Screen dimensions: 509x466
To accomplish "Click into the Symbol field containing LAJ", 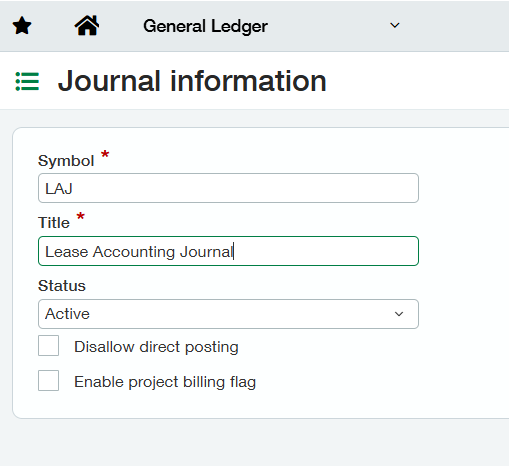I will tap(228, 188).
